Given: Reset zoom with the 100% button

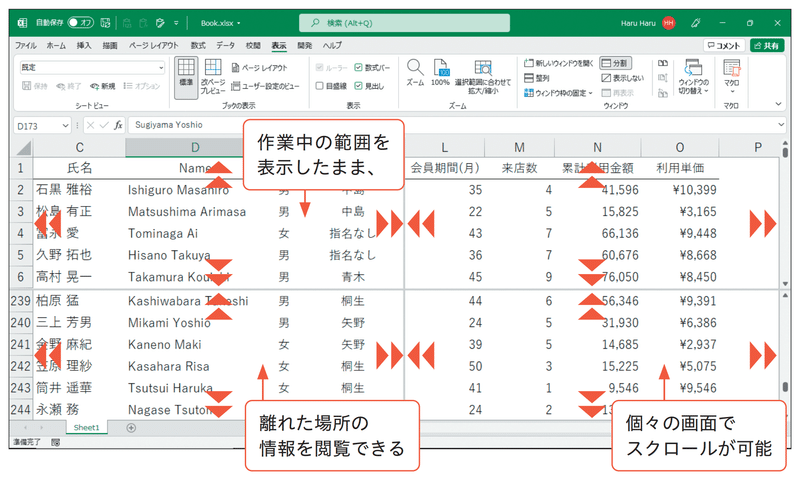Looking at the screenshot, I should (440, 72).
